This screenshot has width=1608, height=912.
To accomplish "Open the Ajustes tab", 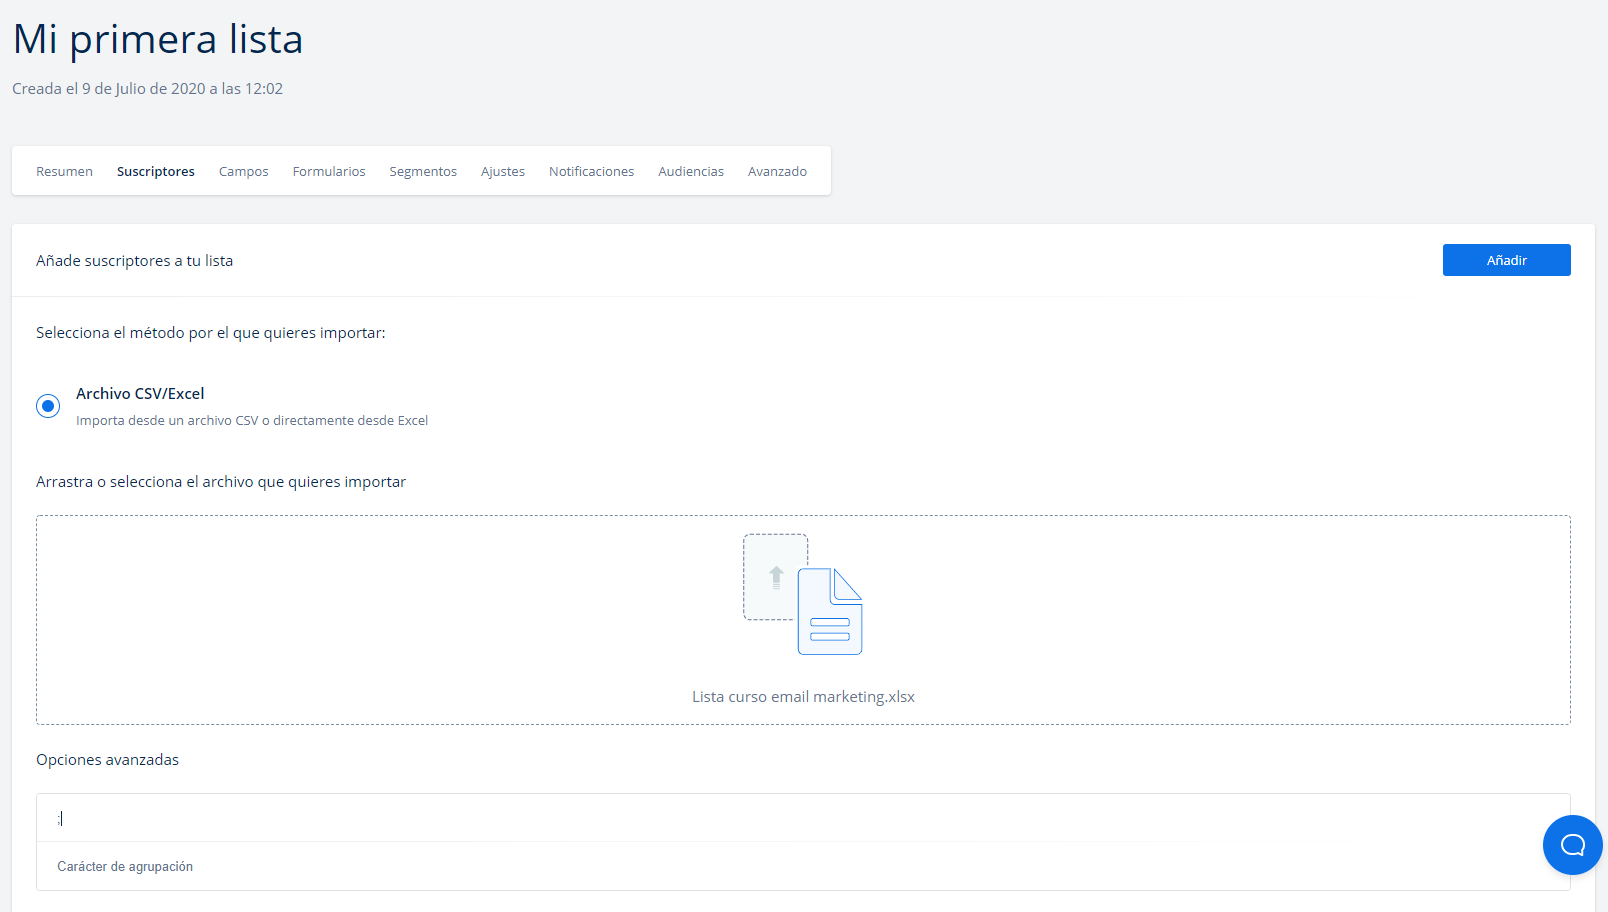I will [x=503, y=171].
